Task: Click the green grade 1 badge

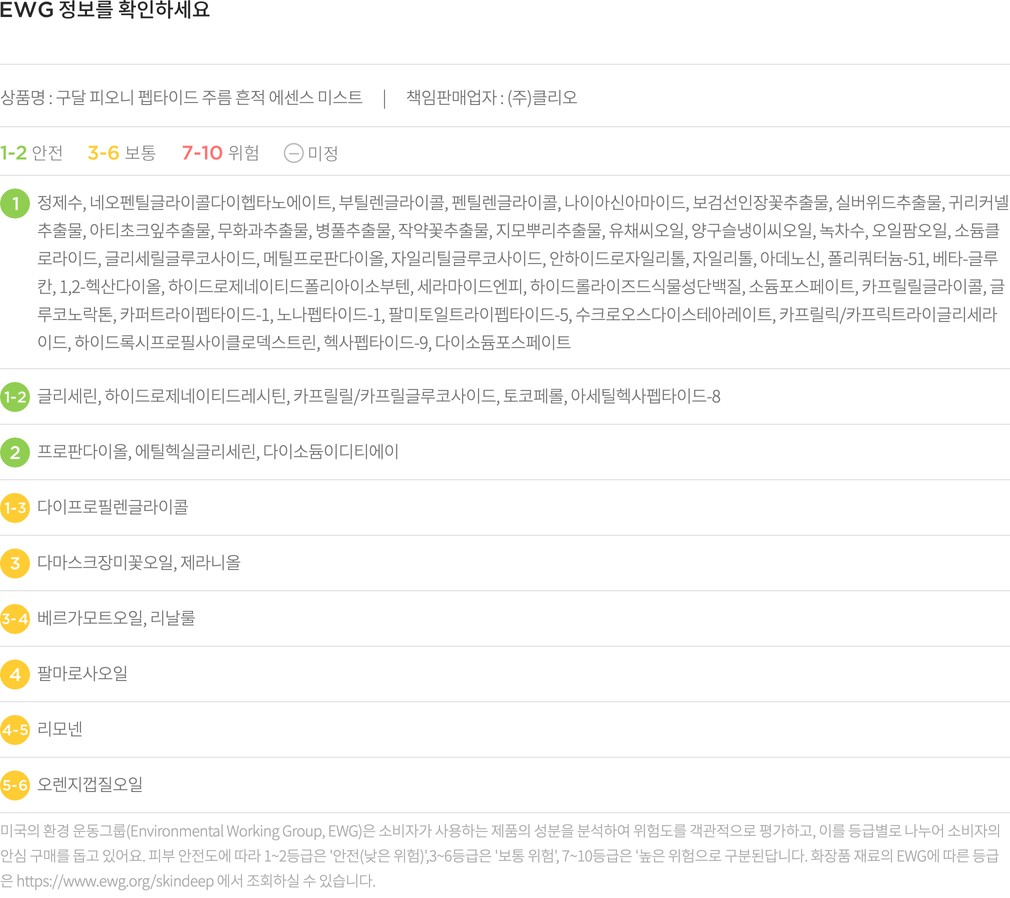Action: pos(15,204)
